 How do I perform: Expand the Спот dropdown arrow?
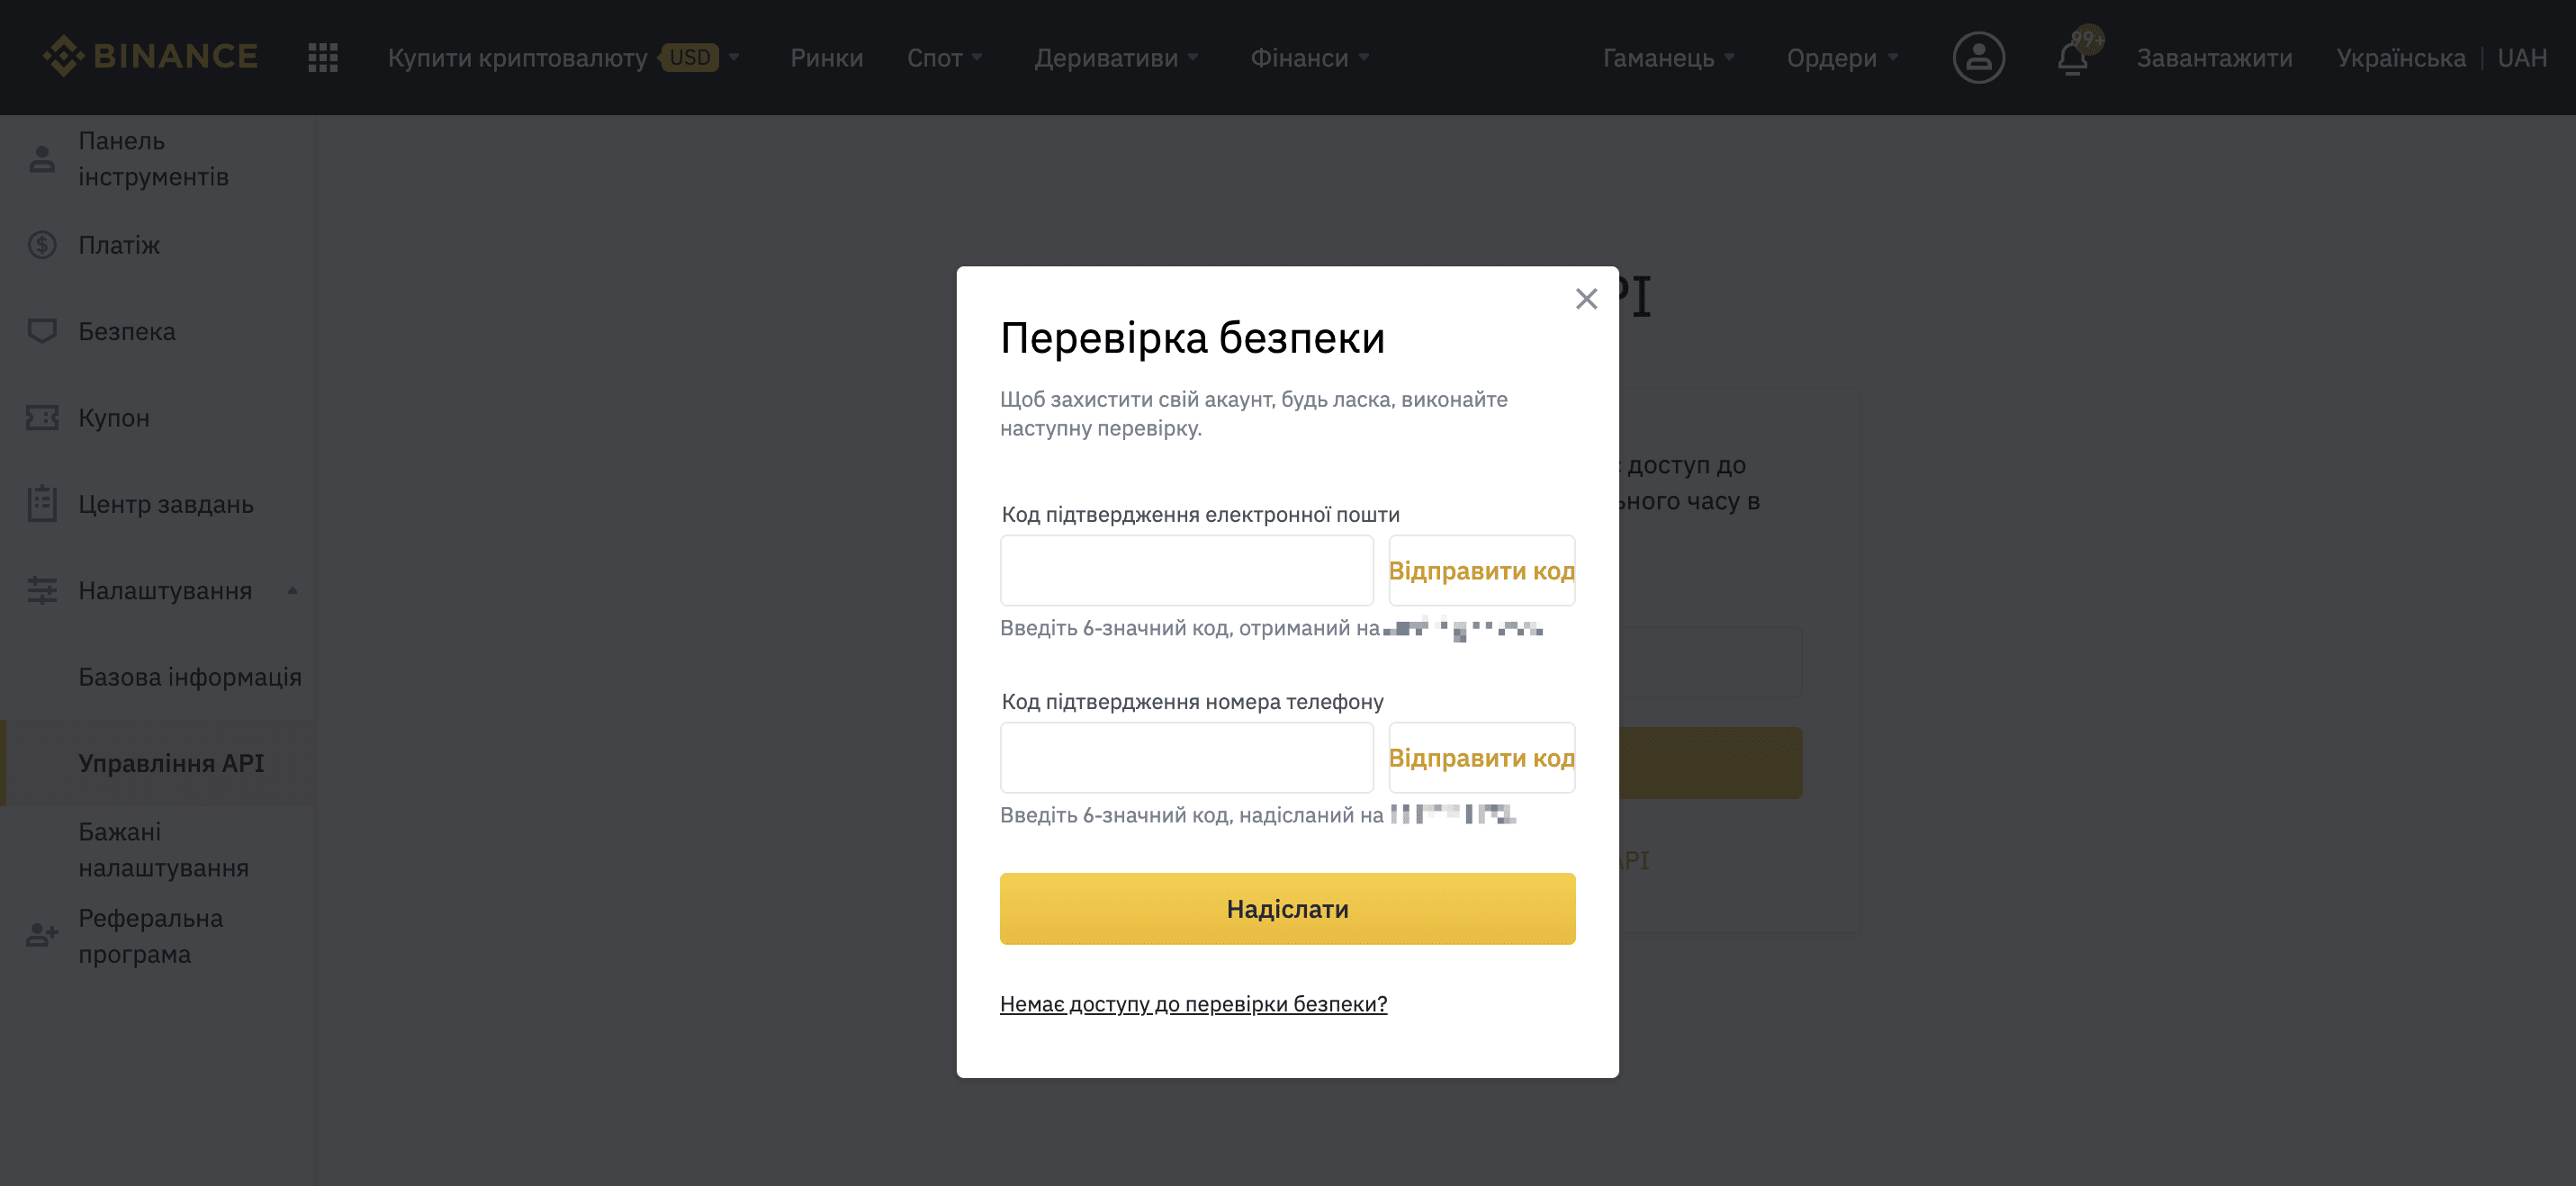pyautogui.click(x=977, y=57)
